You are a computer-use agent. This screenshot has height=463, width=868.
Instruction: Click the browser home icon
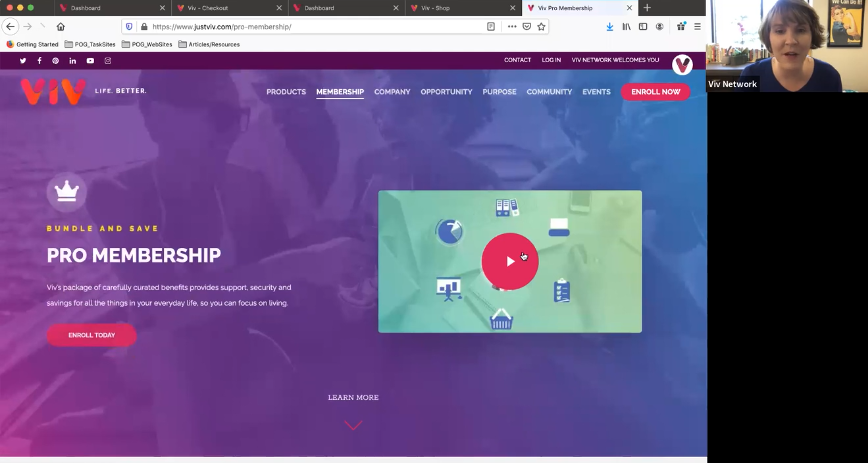pos(61,27)
